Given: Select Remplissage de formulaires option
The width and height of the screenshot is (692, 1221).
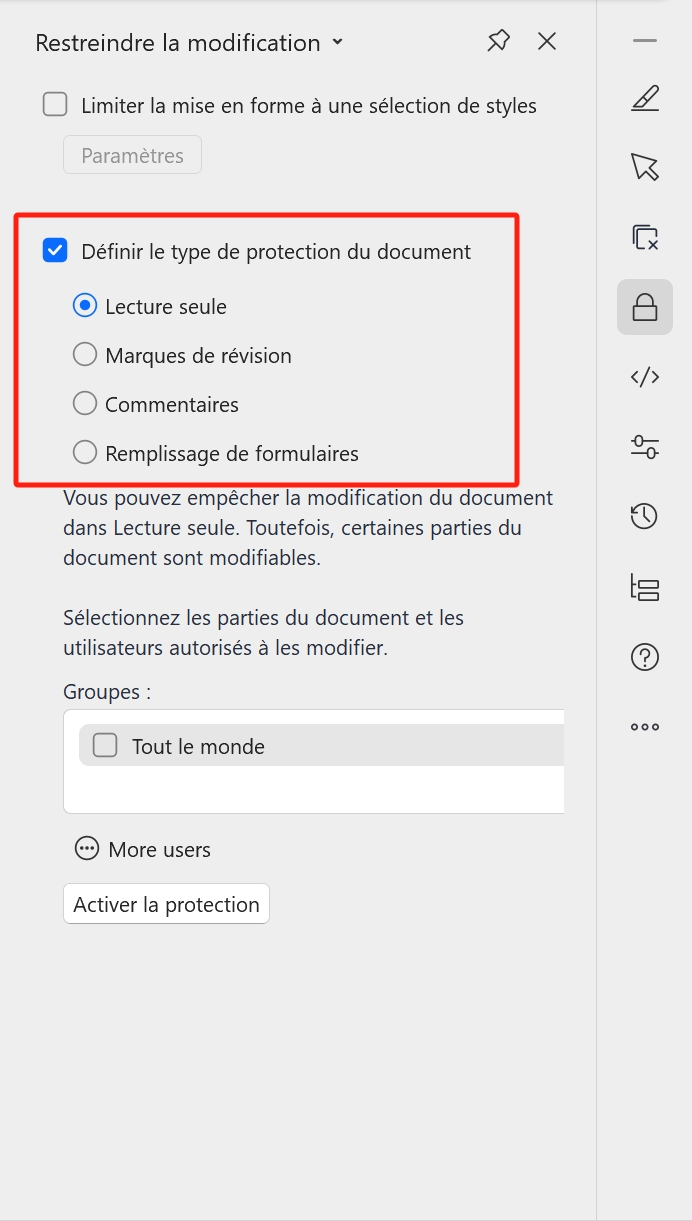Looking at the screenshot, I should pos(85,453).
